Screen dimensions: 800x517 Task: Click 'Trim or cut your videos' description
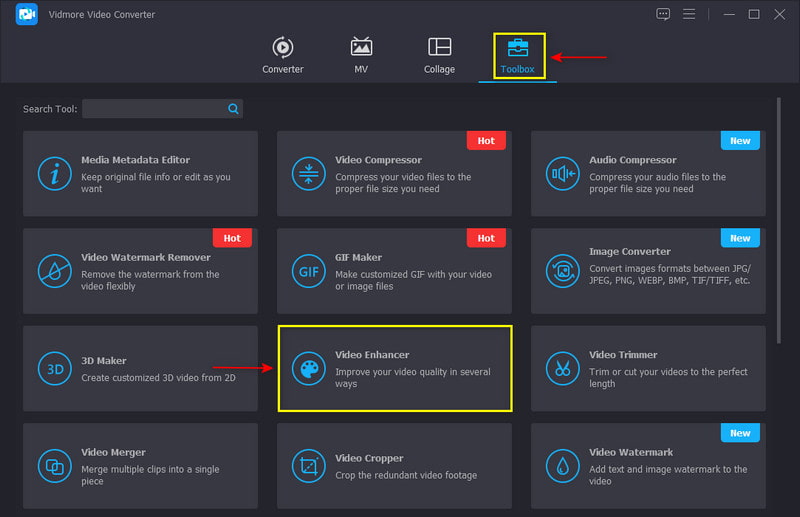point(668,378)
